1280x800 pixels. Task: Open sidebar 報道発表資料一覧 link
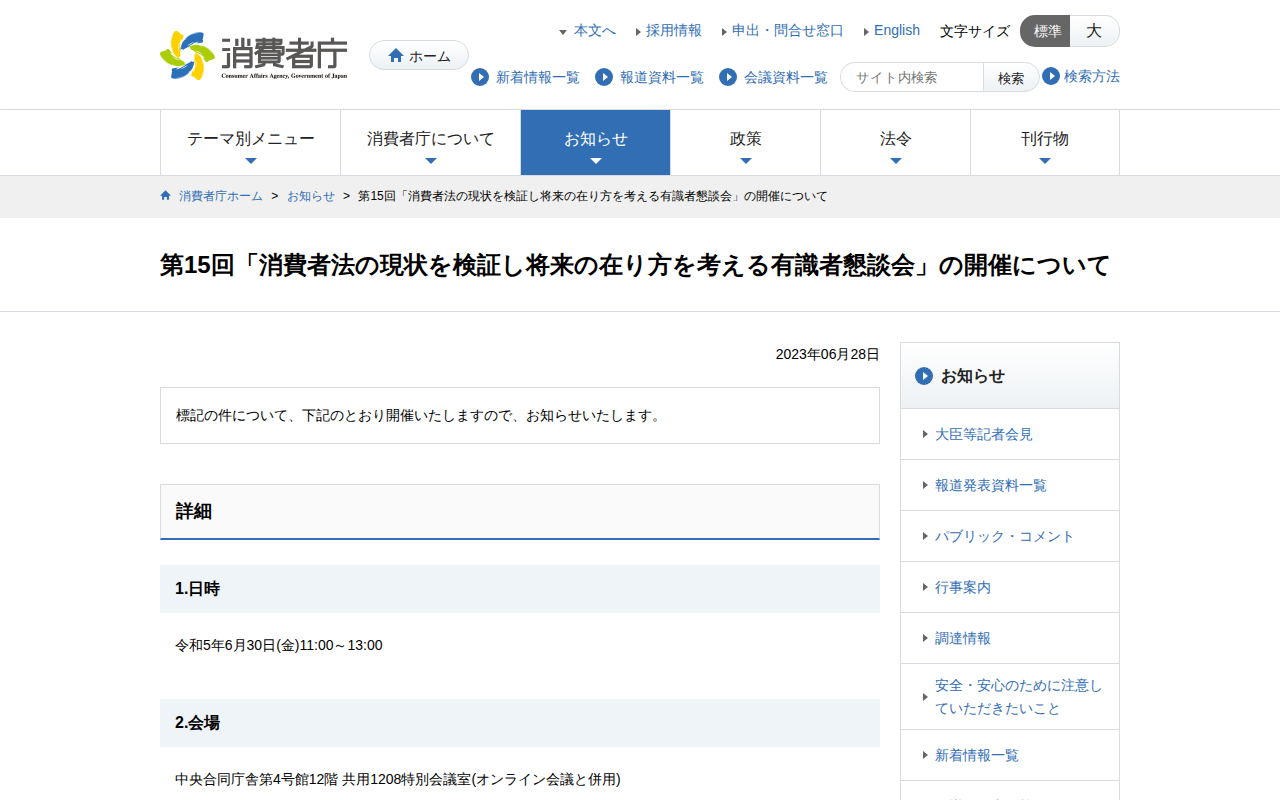point(991,485)
